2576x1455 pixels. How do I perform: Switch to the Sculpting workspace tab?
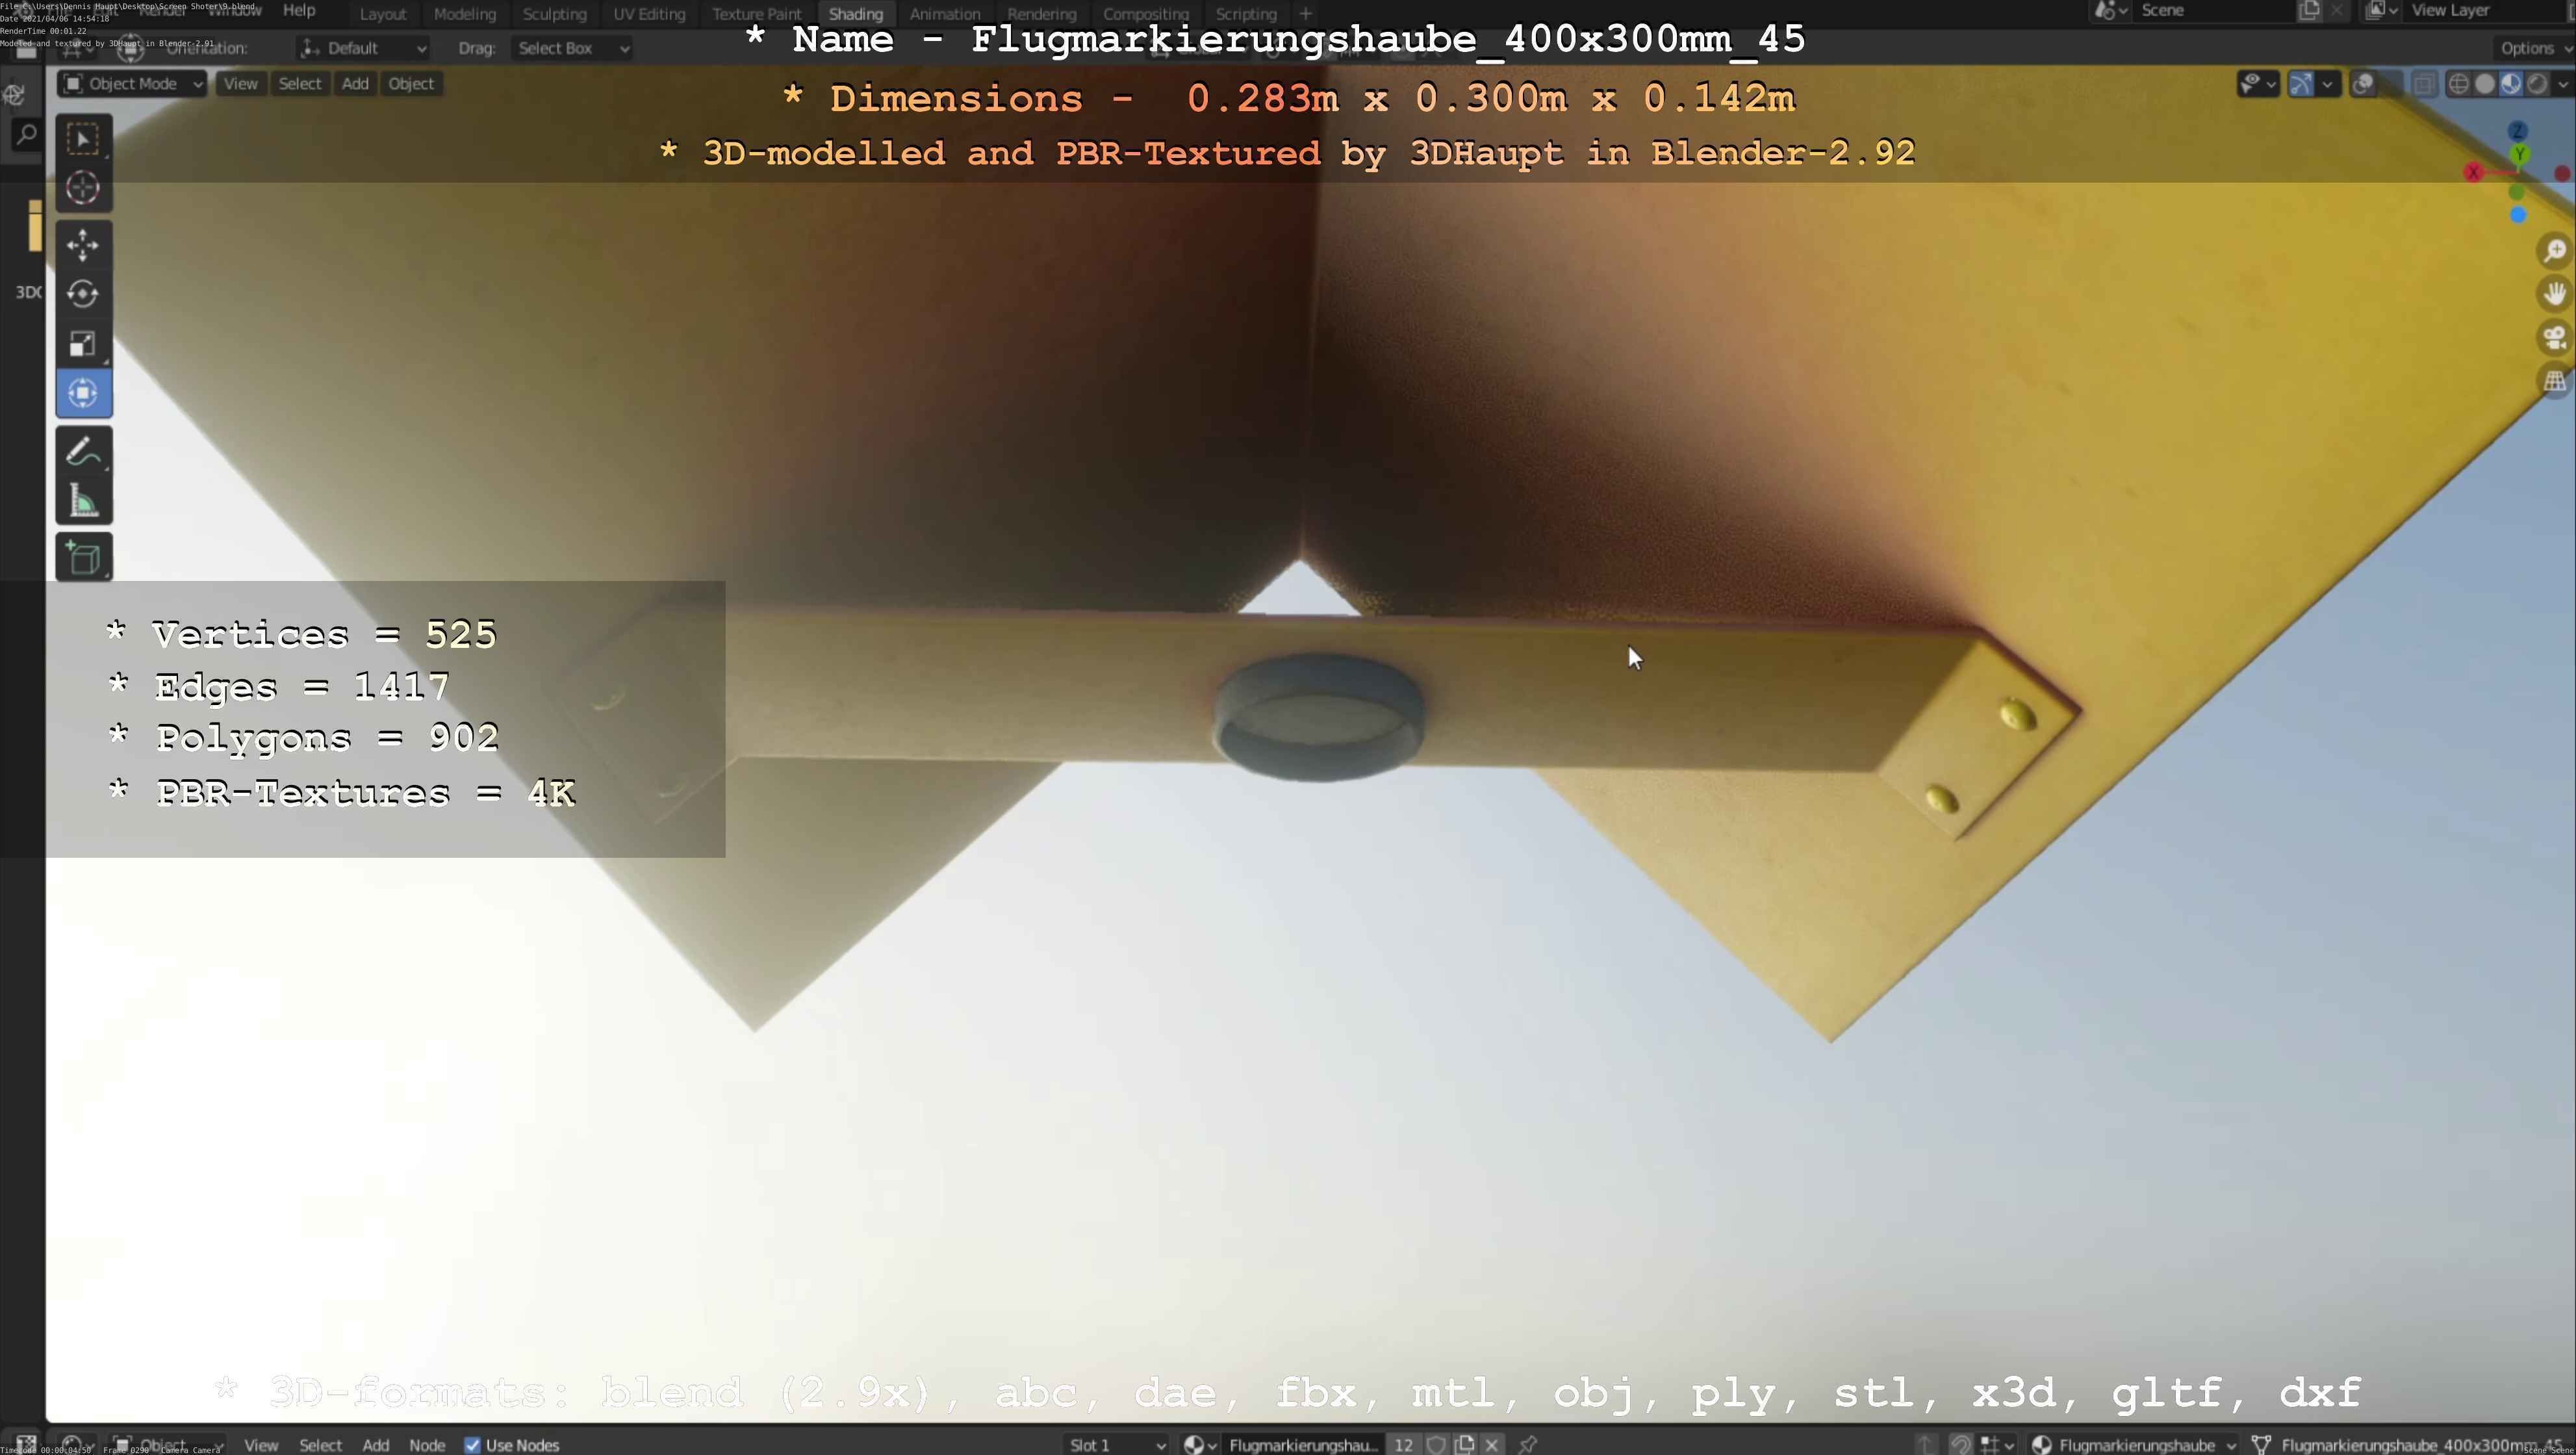tap(554, 14)
